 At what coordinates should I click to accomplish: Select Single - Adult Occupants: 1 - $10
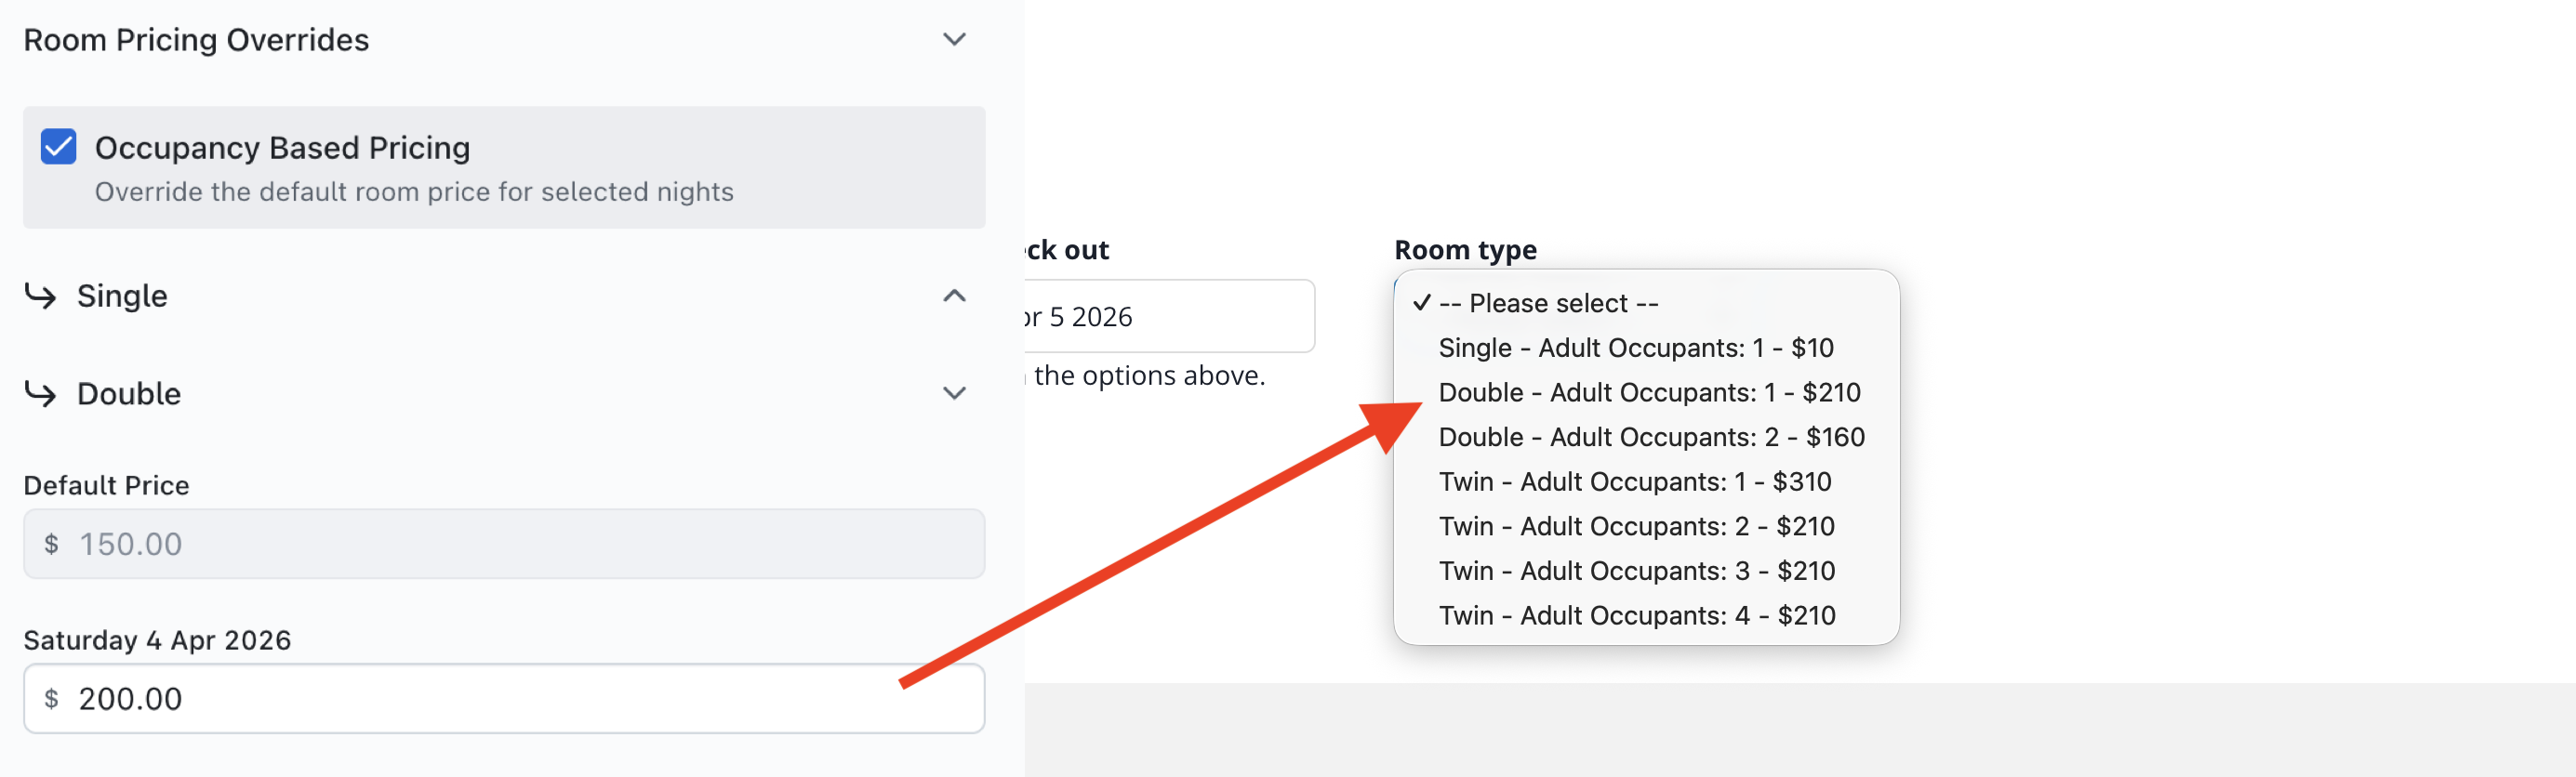click(x=1635, y=348)
